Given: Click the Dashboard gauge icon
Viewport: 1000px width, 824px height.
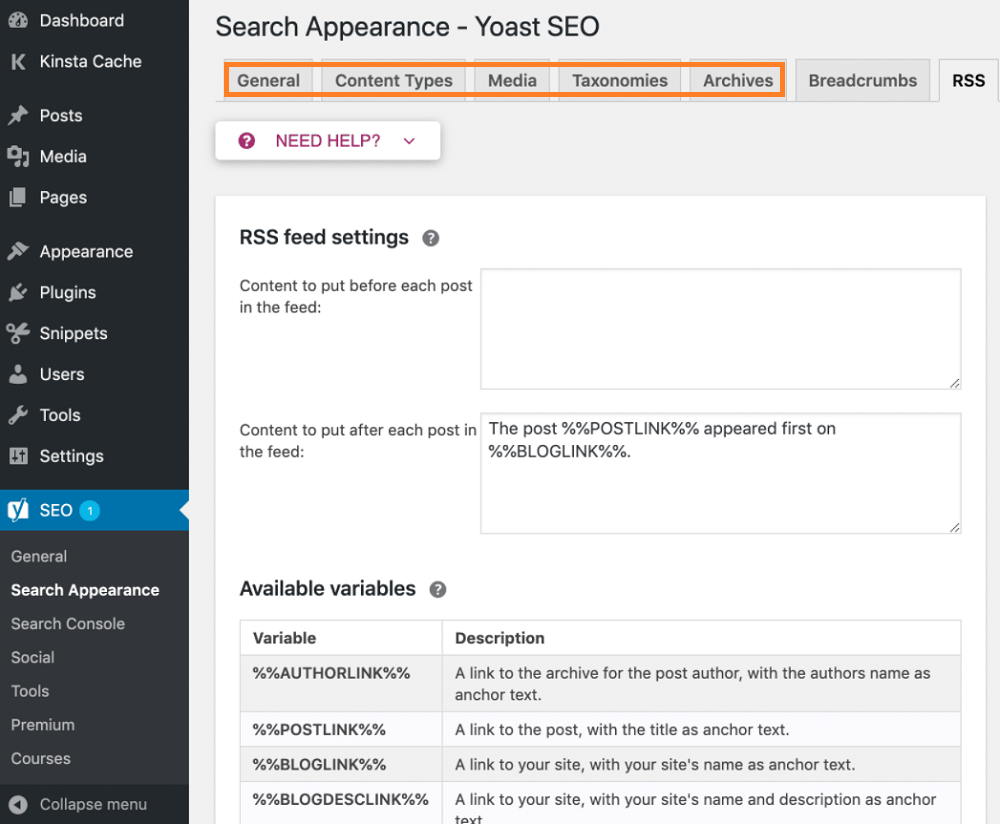Looking at the screenshot, I should pos(18,20).
